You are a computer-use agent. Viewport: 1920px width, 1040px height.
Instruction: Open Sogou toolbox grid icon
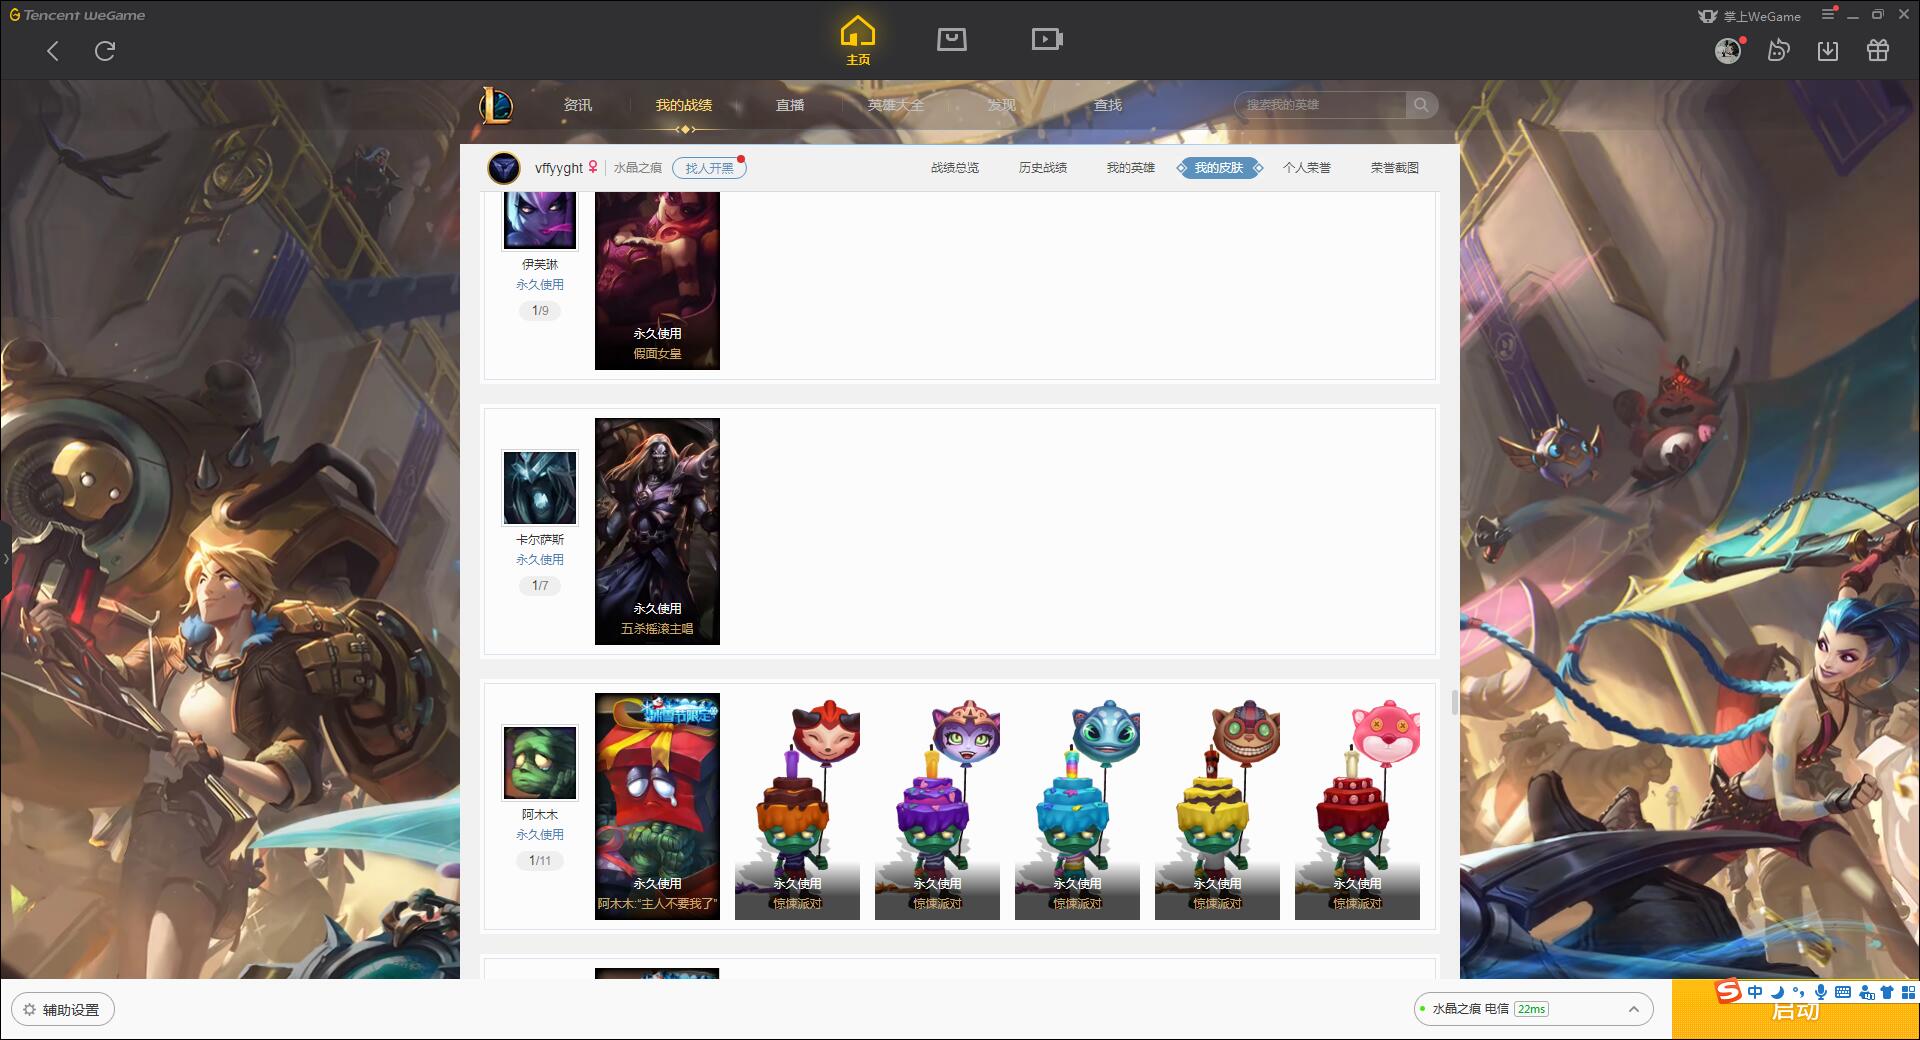(x=1908, y=992)
